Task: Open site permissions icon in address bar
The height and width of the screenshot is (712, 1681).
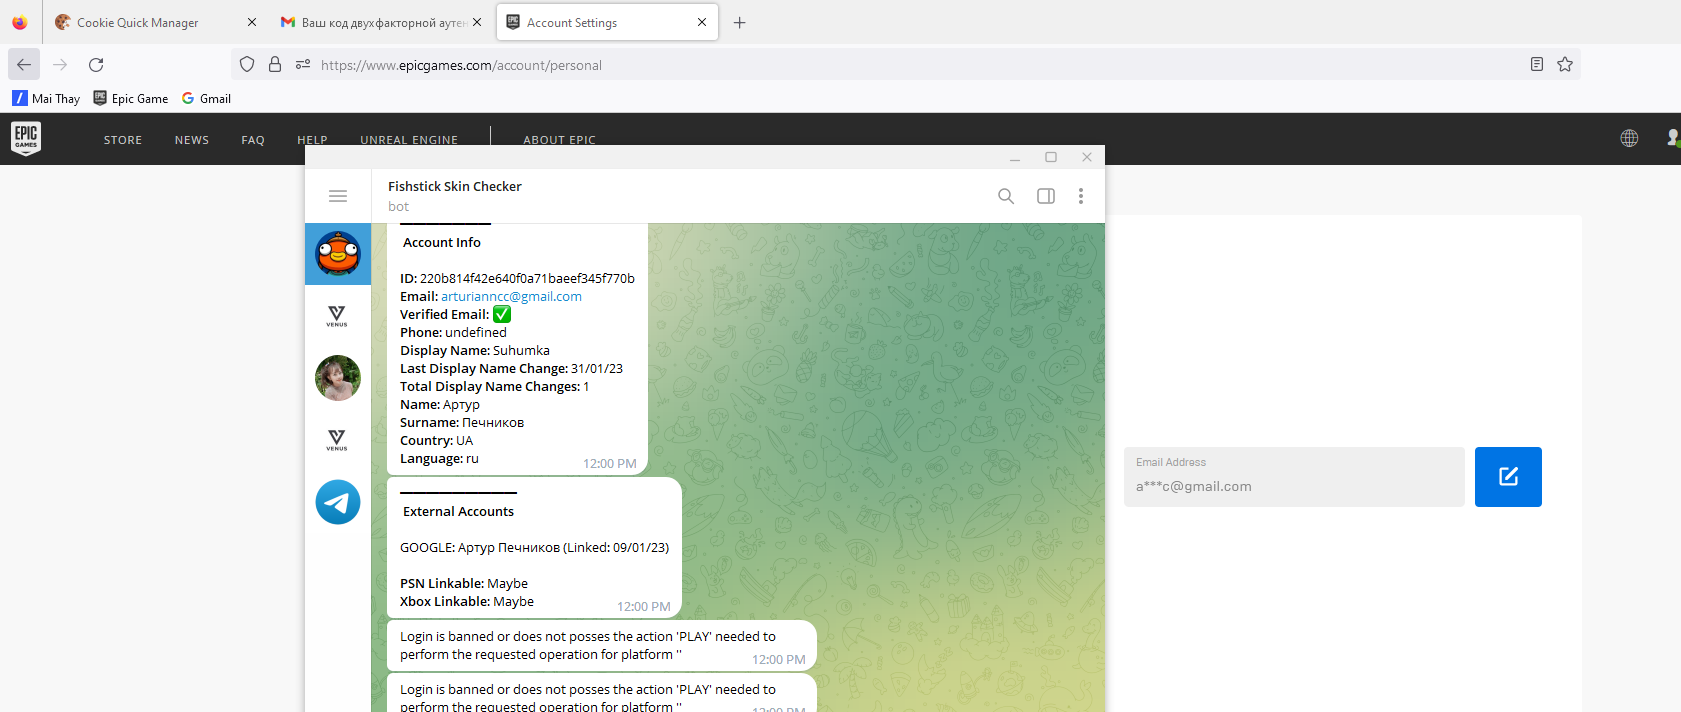Action: coord(303,64)
